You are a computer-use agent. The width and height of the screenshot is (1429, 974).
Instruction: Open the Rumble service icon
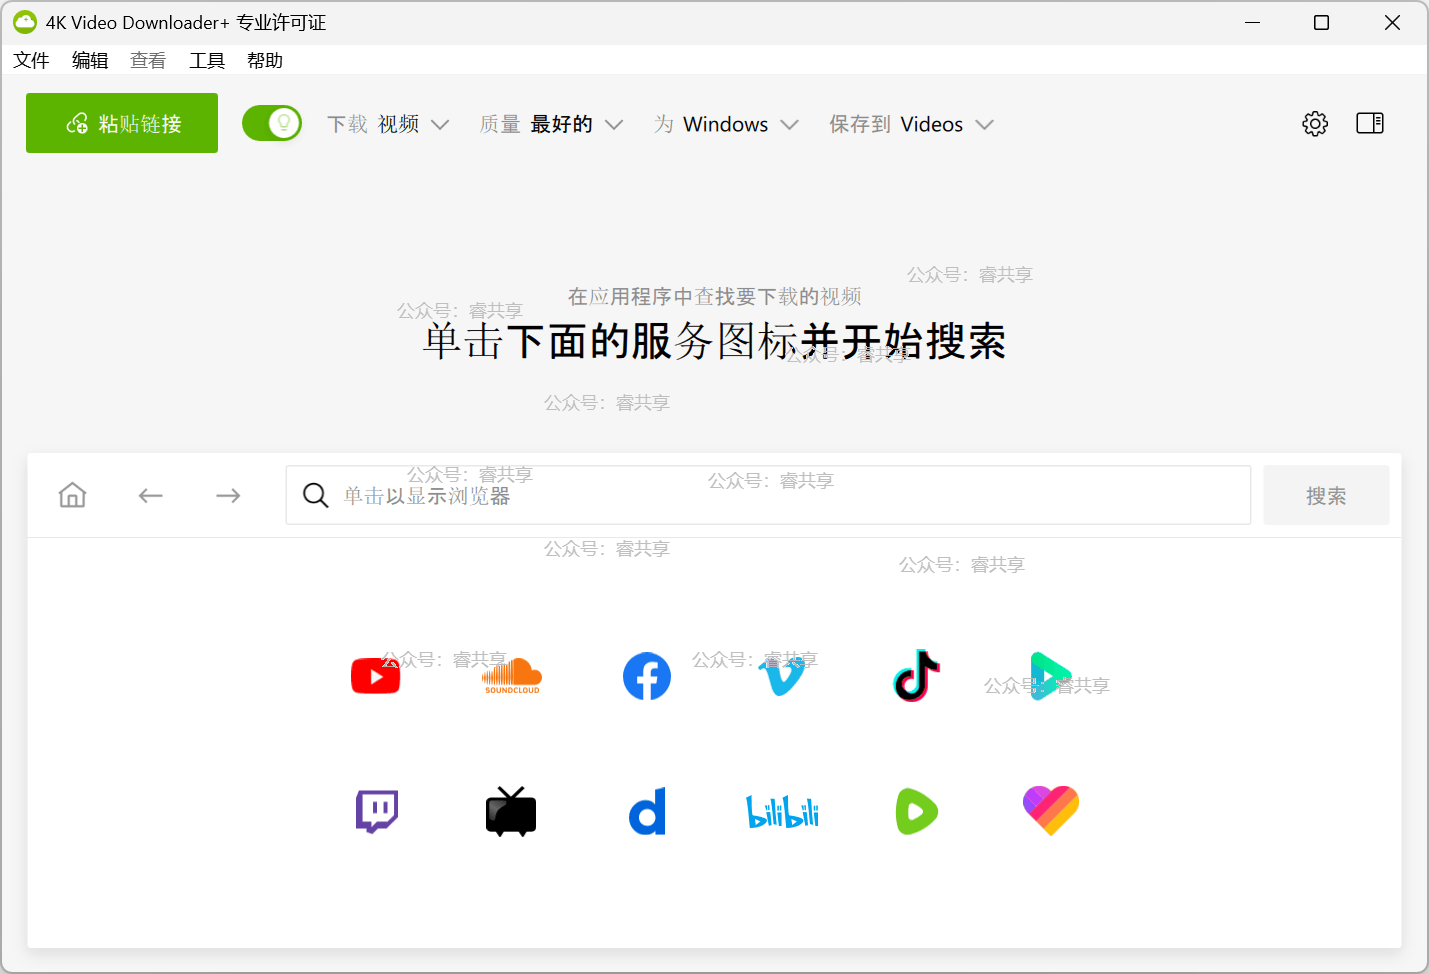pyautogui.click(x=917, y=811)
